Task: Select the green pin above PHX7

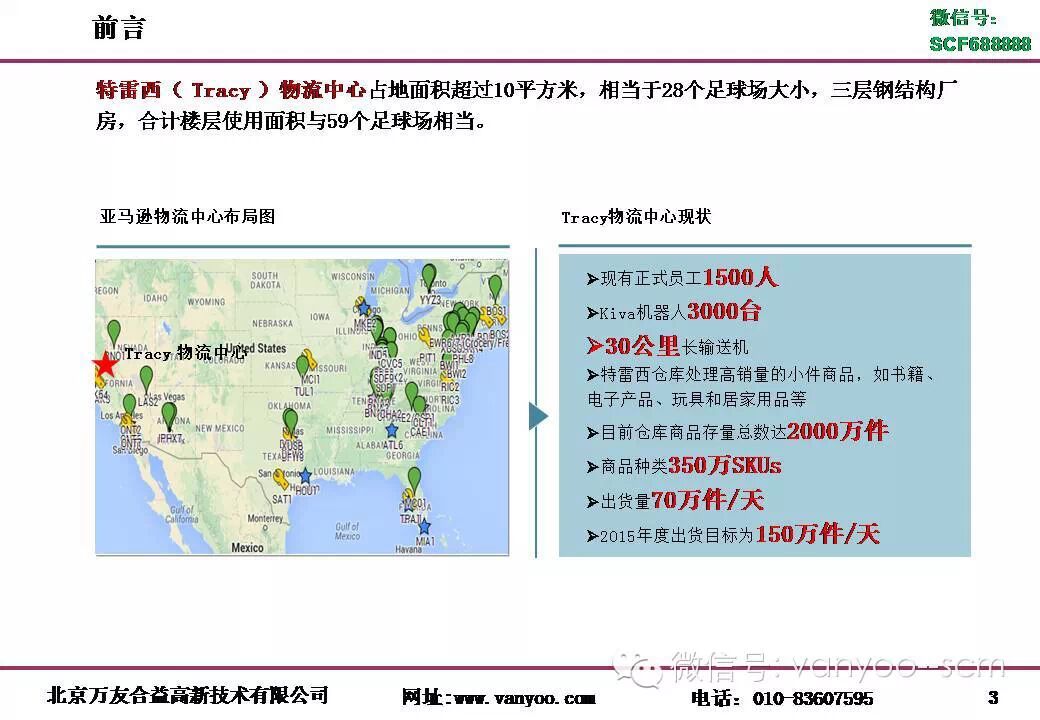Action: pyautogui.click(x=169, y=416)
